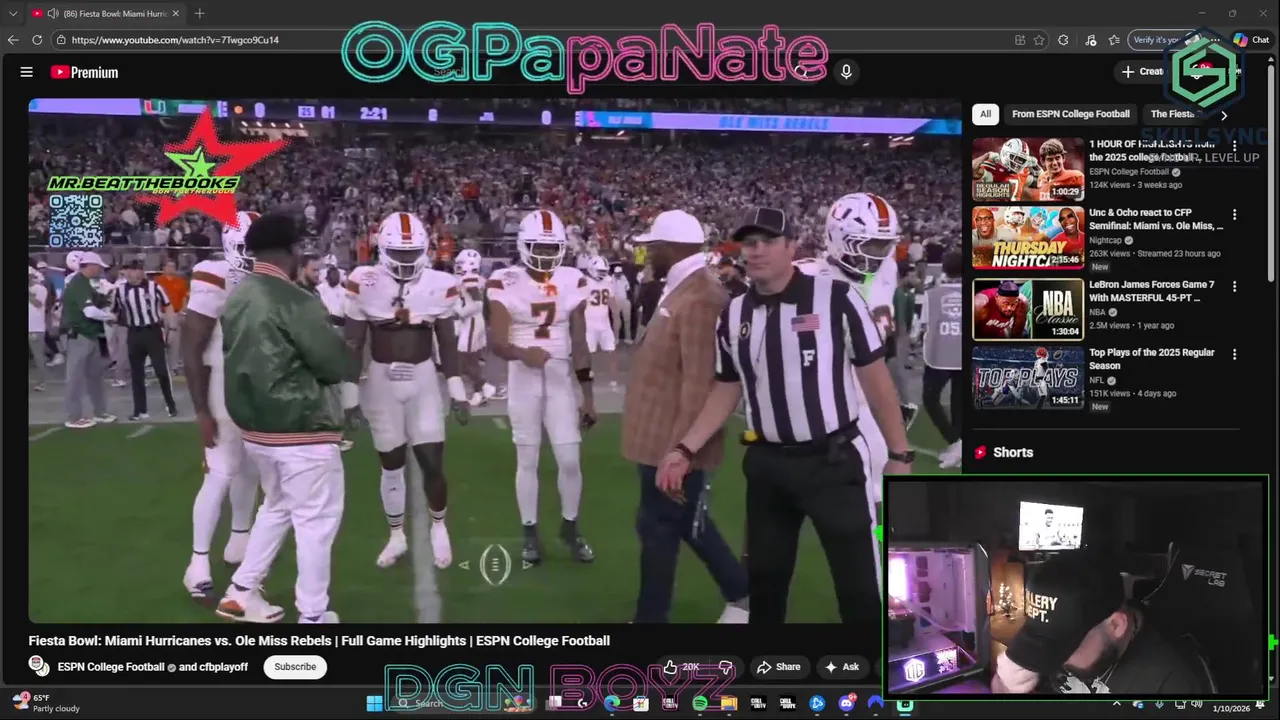Viewport: 1280px width, 720px height.
Task: Click Unc & Ocho react to CFP title
Action: coord(1155,219)
